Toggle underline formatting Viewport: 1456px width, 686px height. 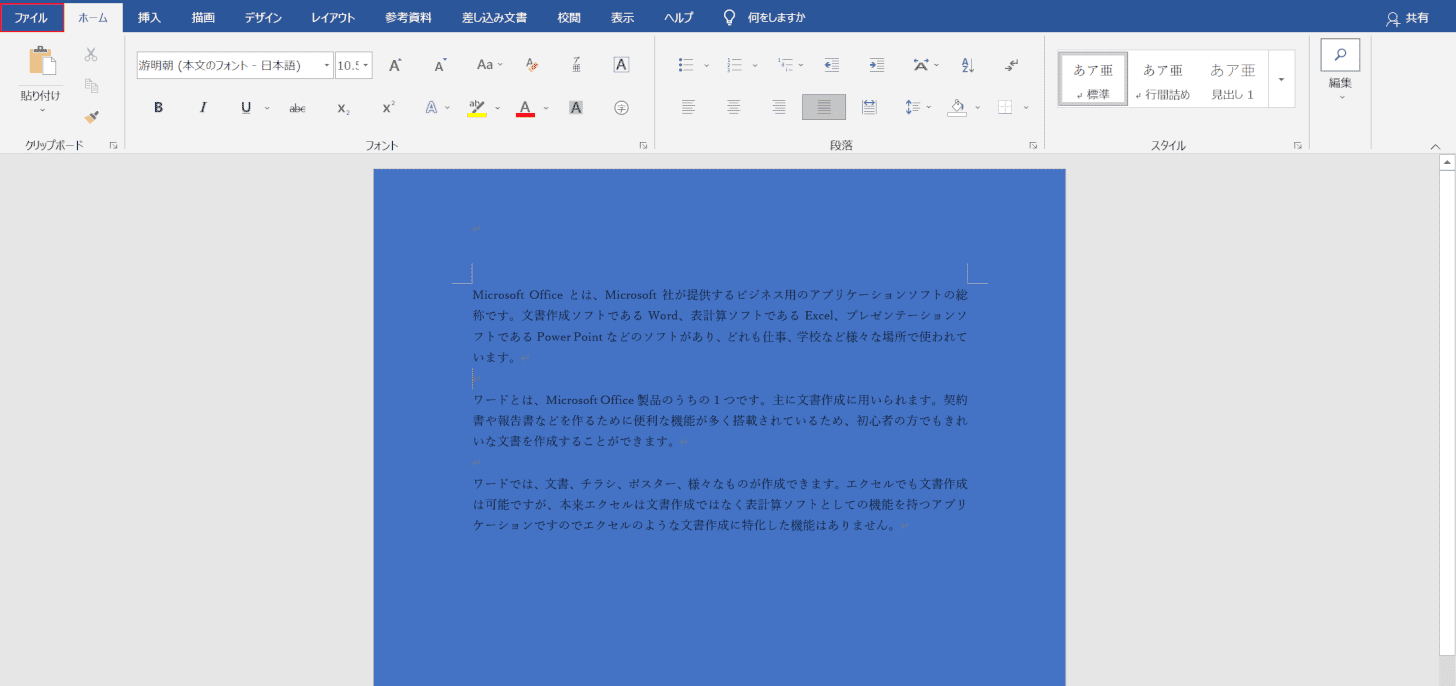pos(246,108)
